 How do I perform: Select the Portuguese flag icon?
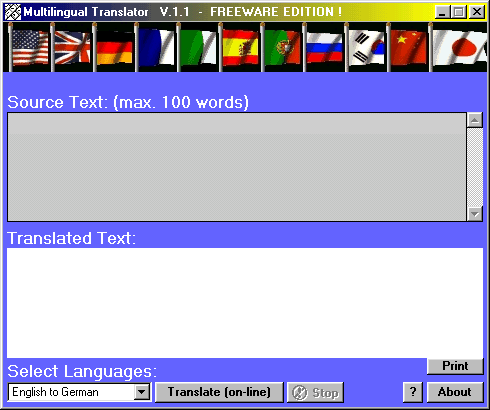(x=282, y=47)
